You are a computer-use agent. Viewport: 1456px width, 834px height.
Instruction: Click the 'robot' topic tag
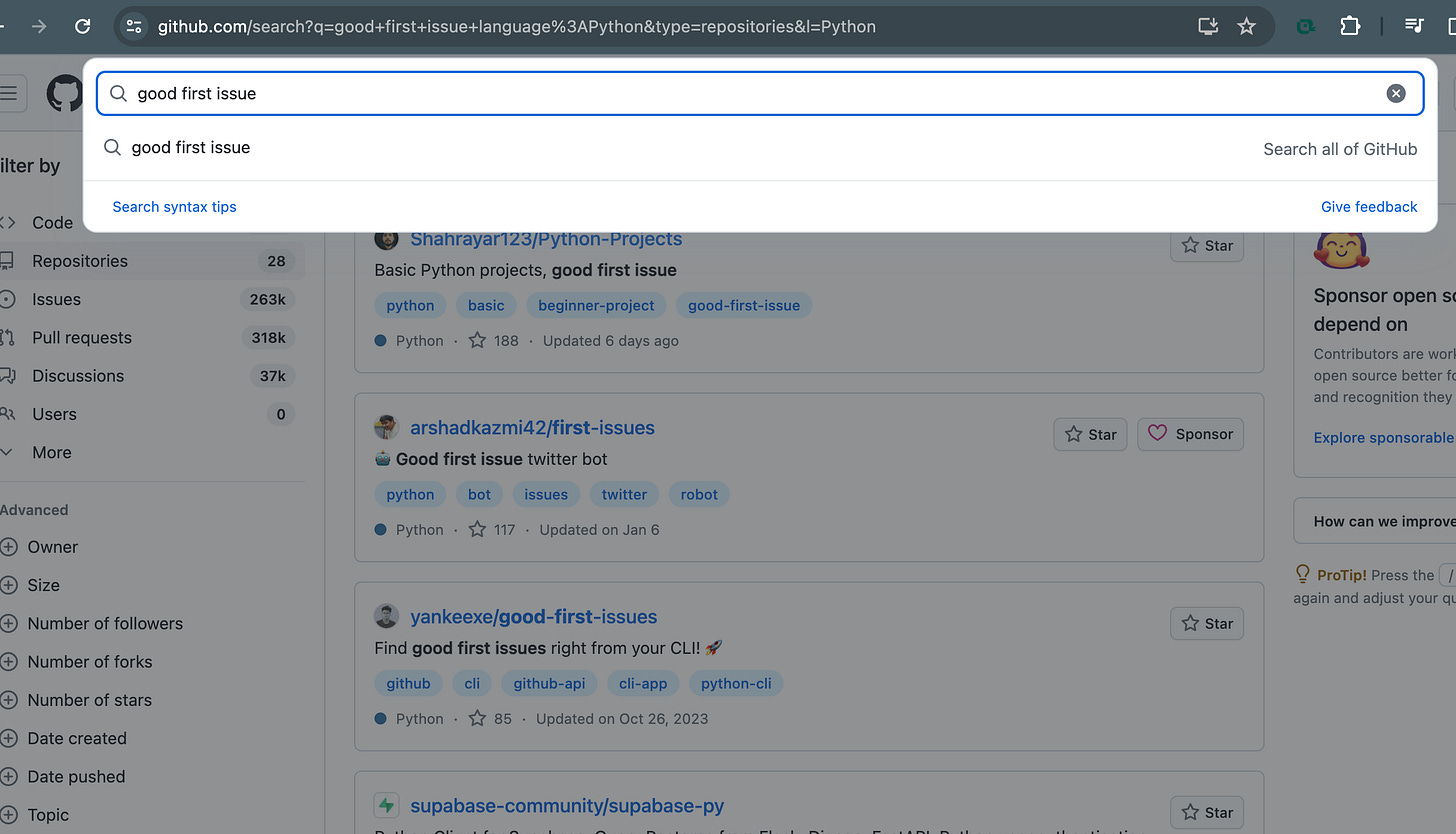[699, 494]
